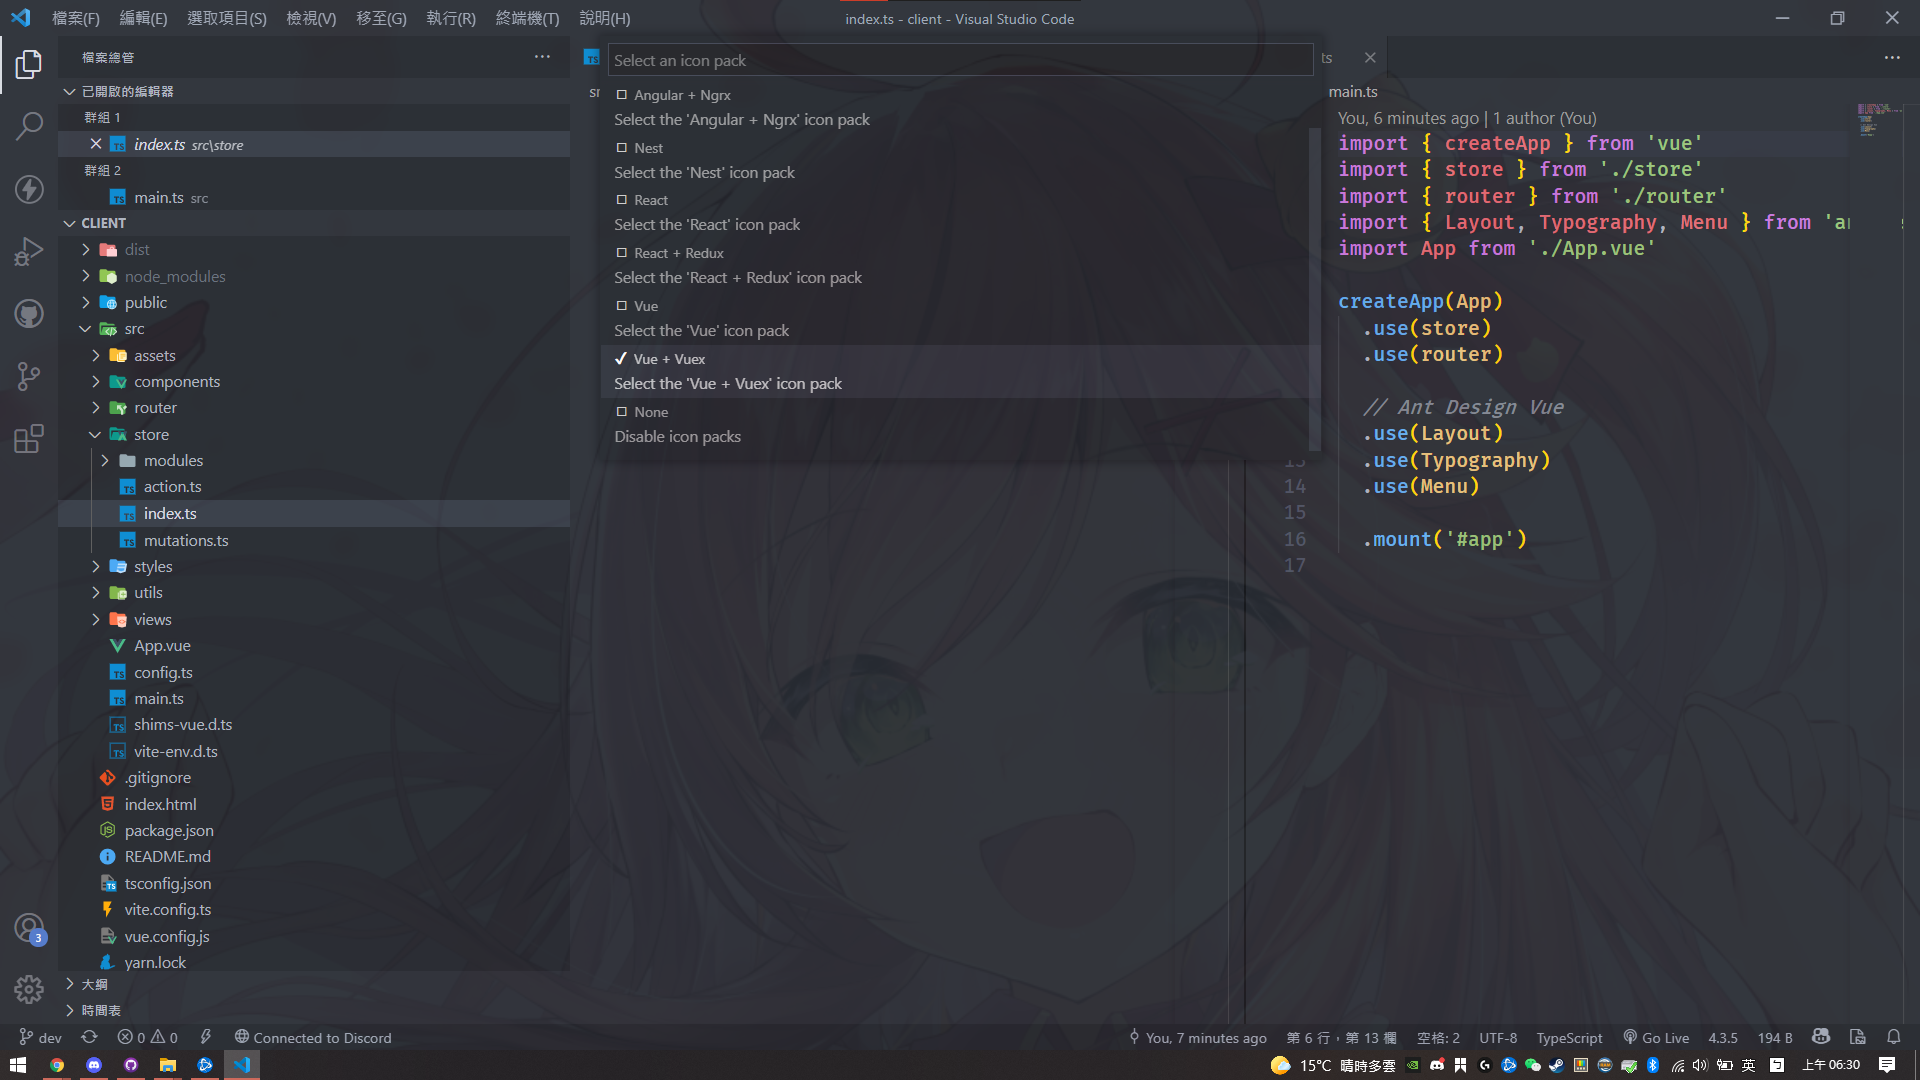Check the Vue icon pack option
Viewport: 1920px width, 1080px height.
tap(621, 306)
